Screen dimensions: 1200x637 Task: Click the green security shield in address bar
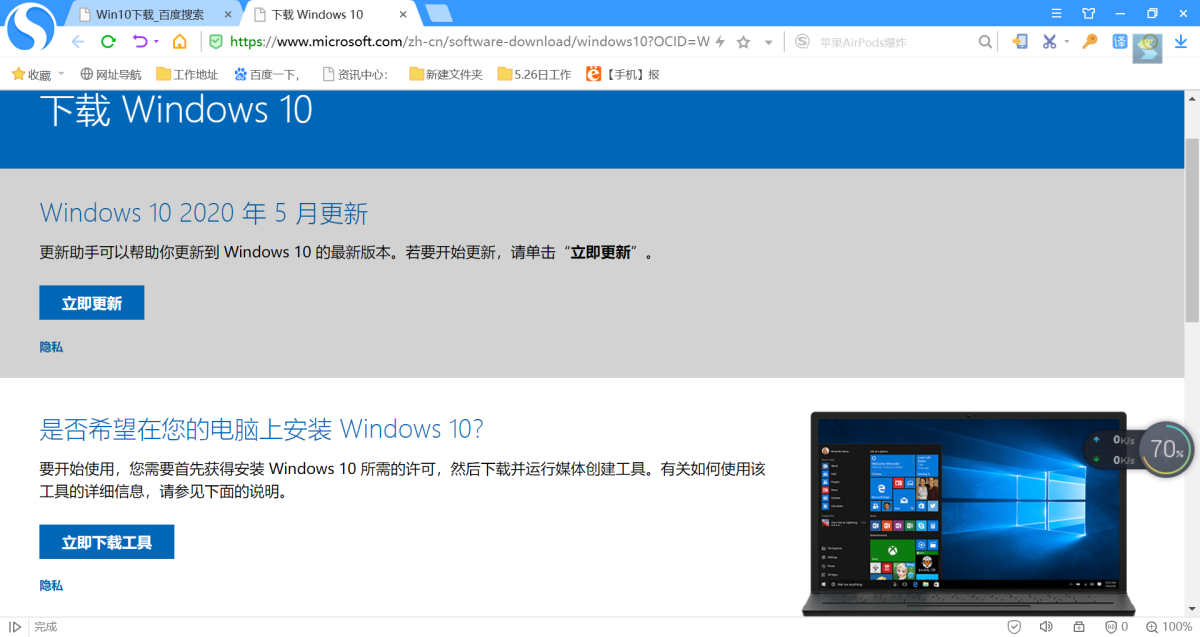(x=215, y=42)
